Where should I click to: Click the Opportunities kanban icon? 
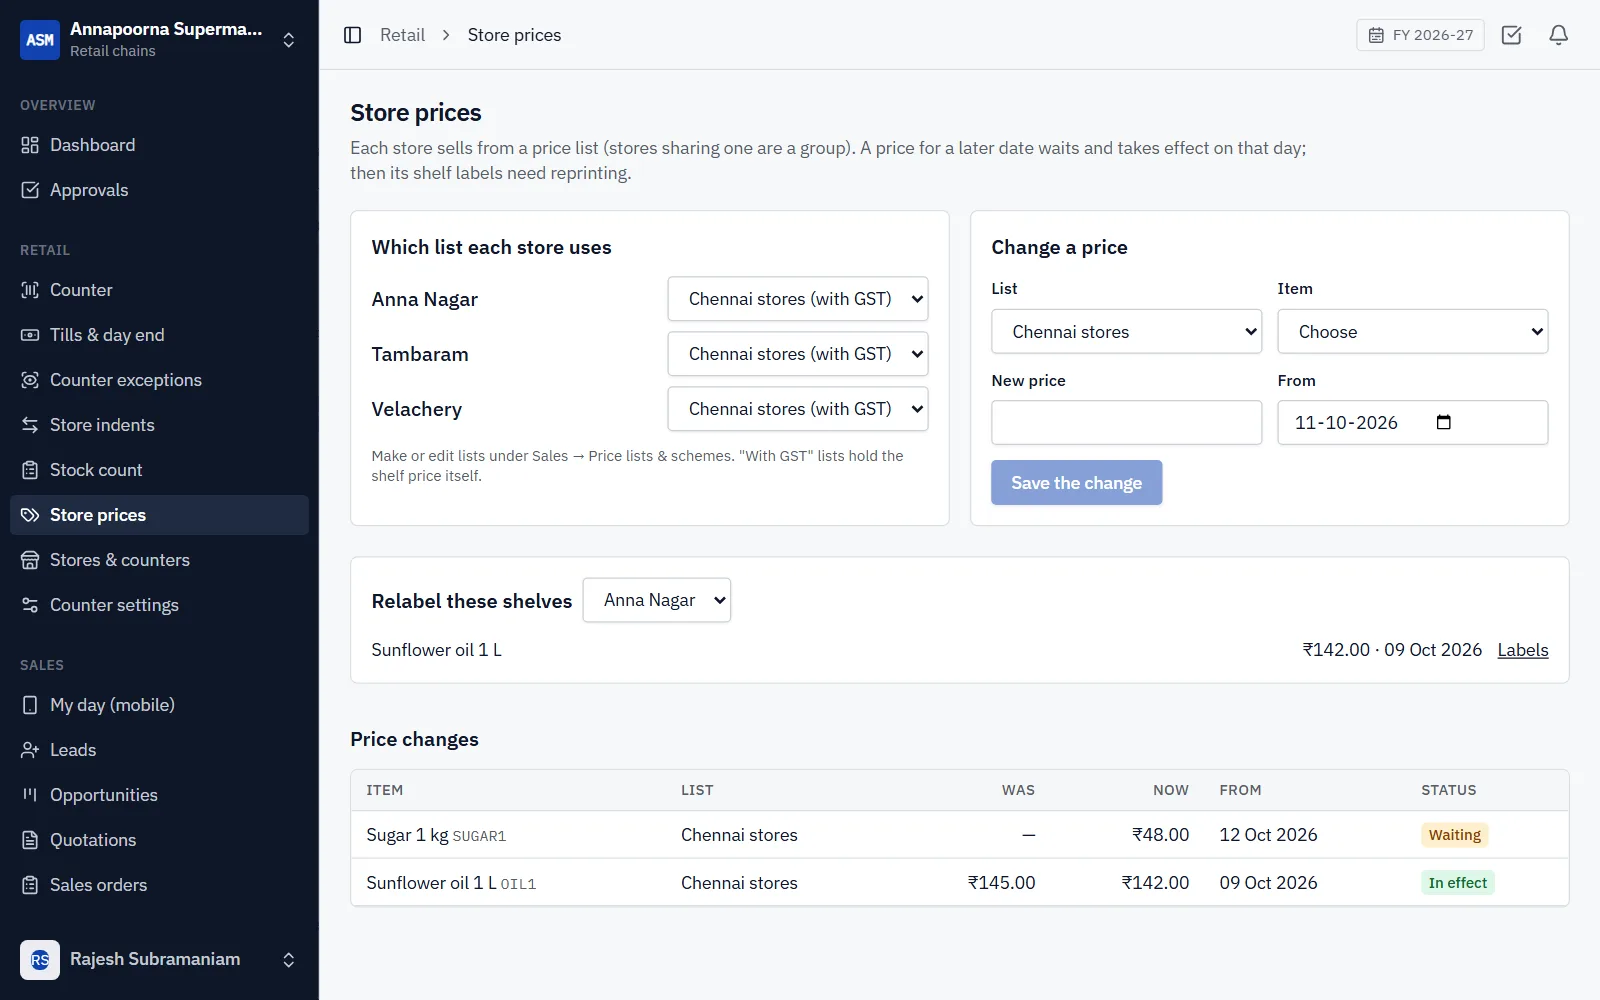30,795
